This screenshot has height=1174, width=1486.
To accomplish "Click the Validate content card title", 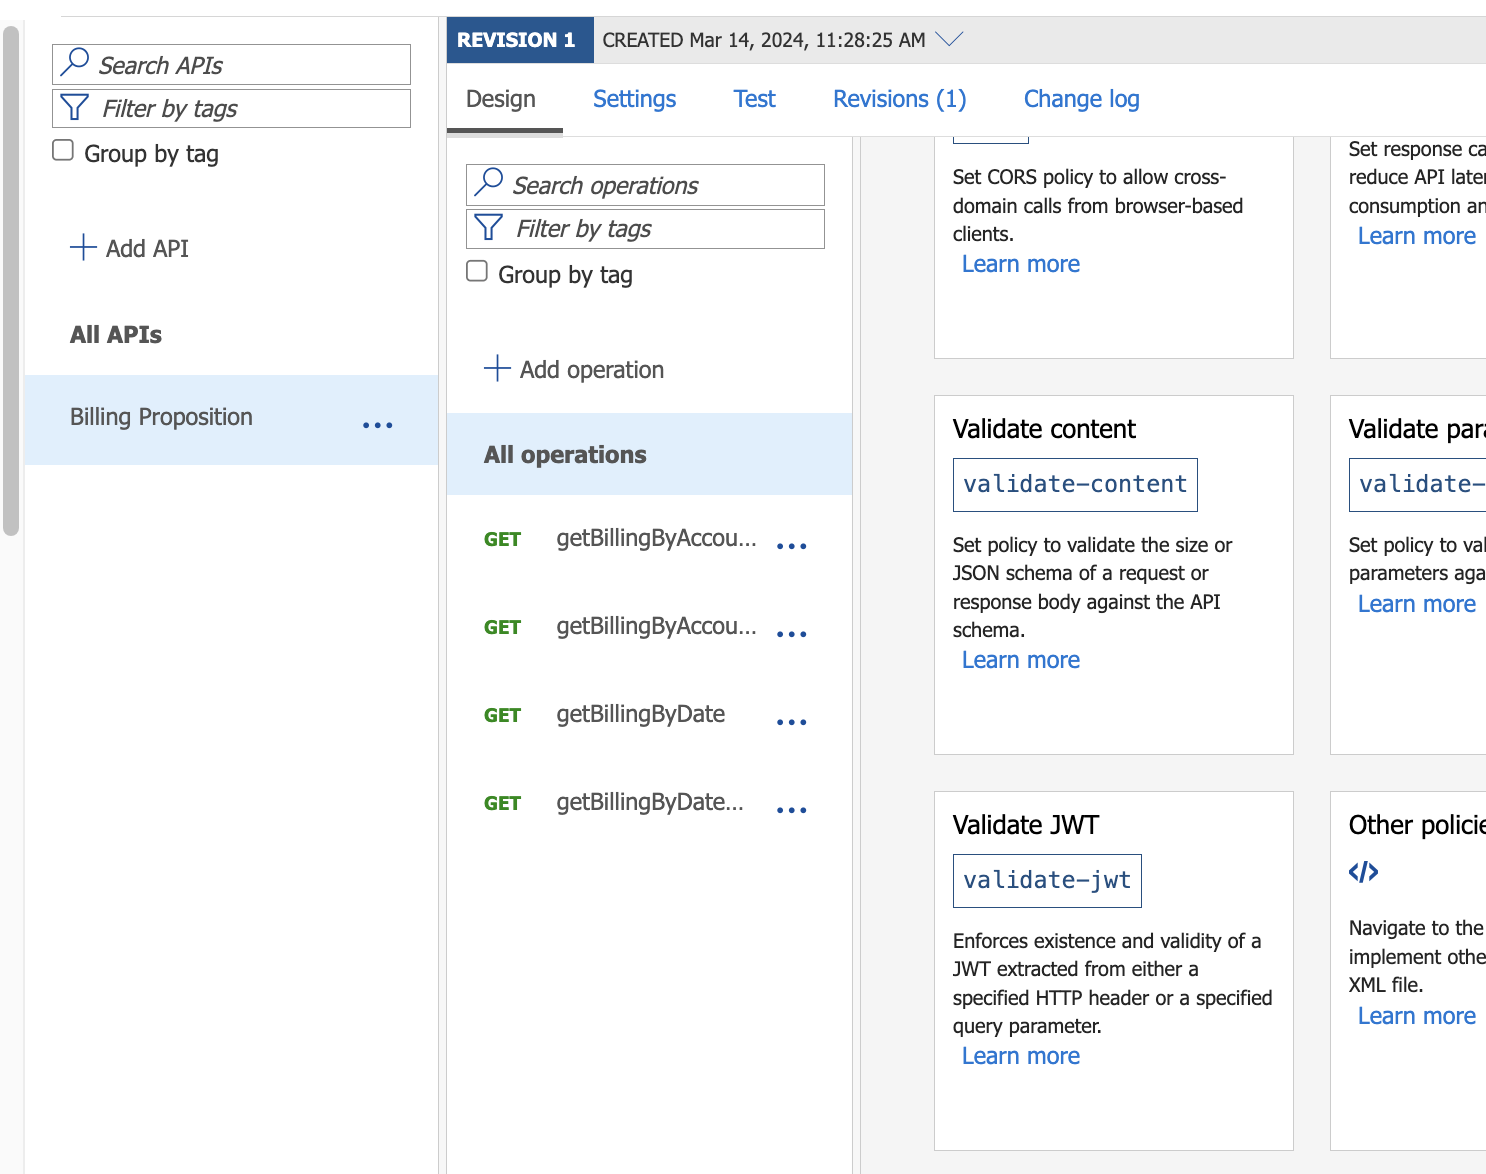I will coord(1044,429).
